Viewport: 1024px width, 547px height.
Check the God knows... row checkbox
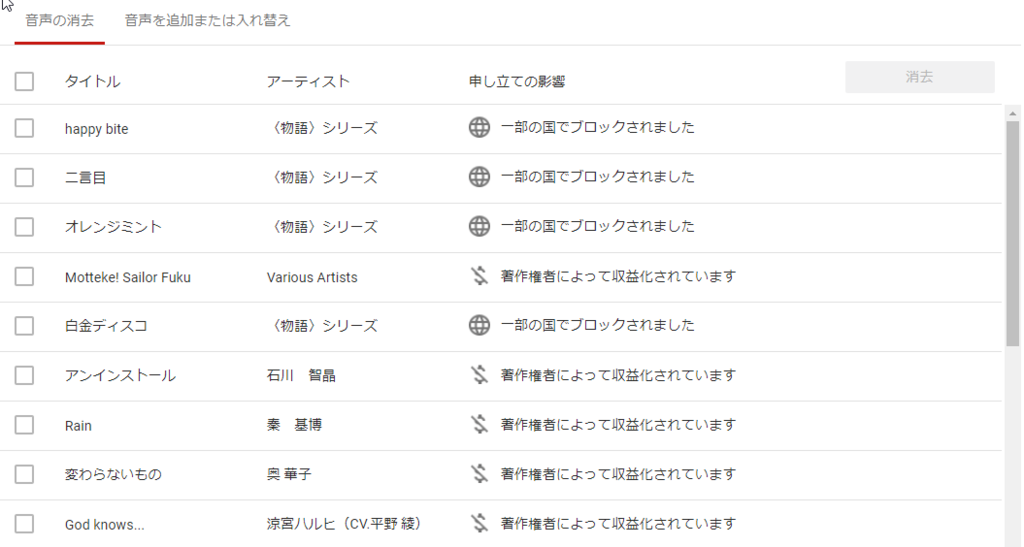pos(24,524)
